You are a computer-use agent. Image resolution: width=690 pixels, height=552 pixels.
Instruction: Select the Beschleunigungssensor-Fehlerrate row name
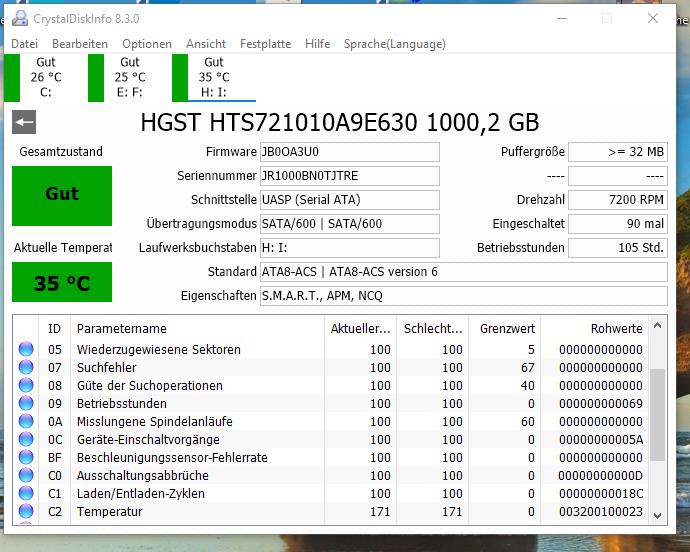172,458
